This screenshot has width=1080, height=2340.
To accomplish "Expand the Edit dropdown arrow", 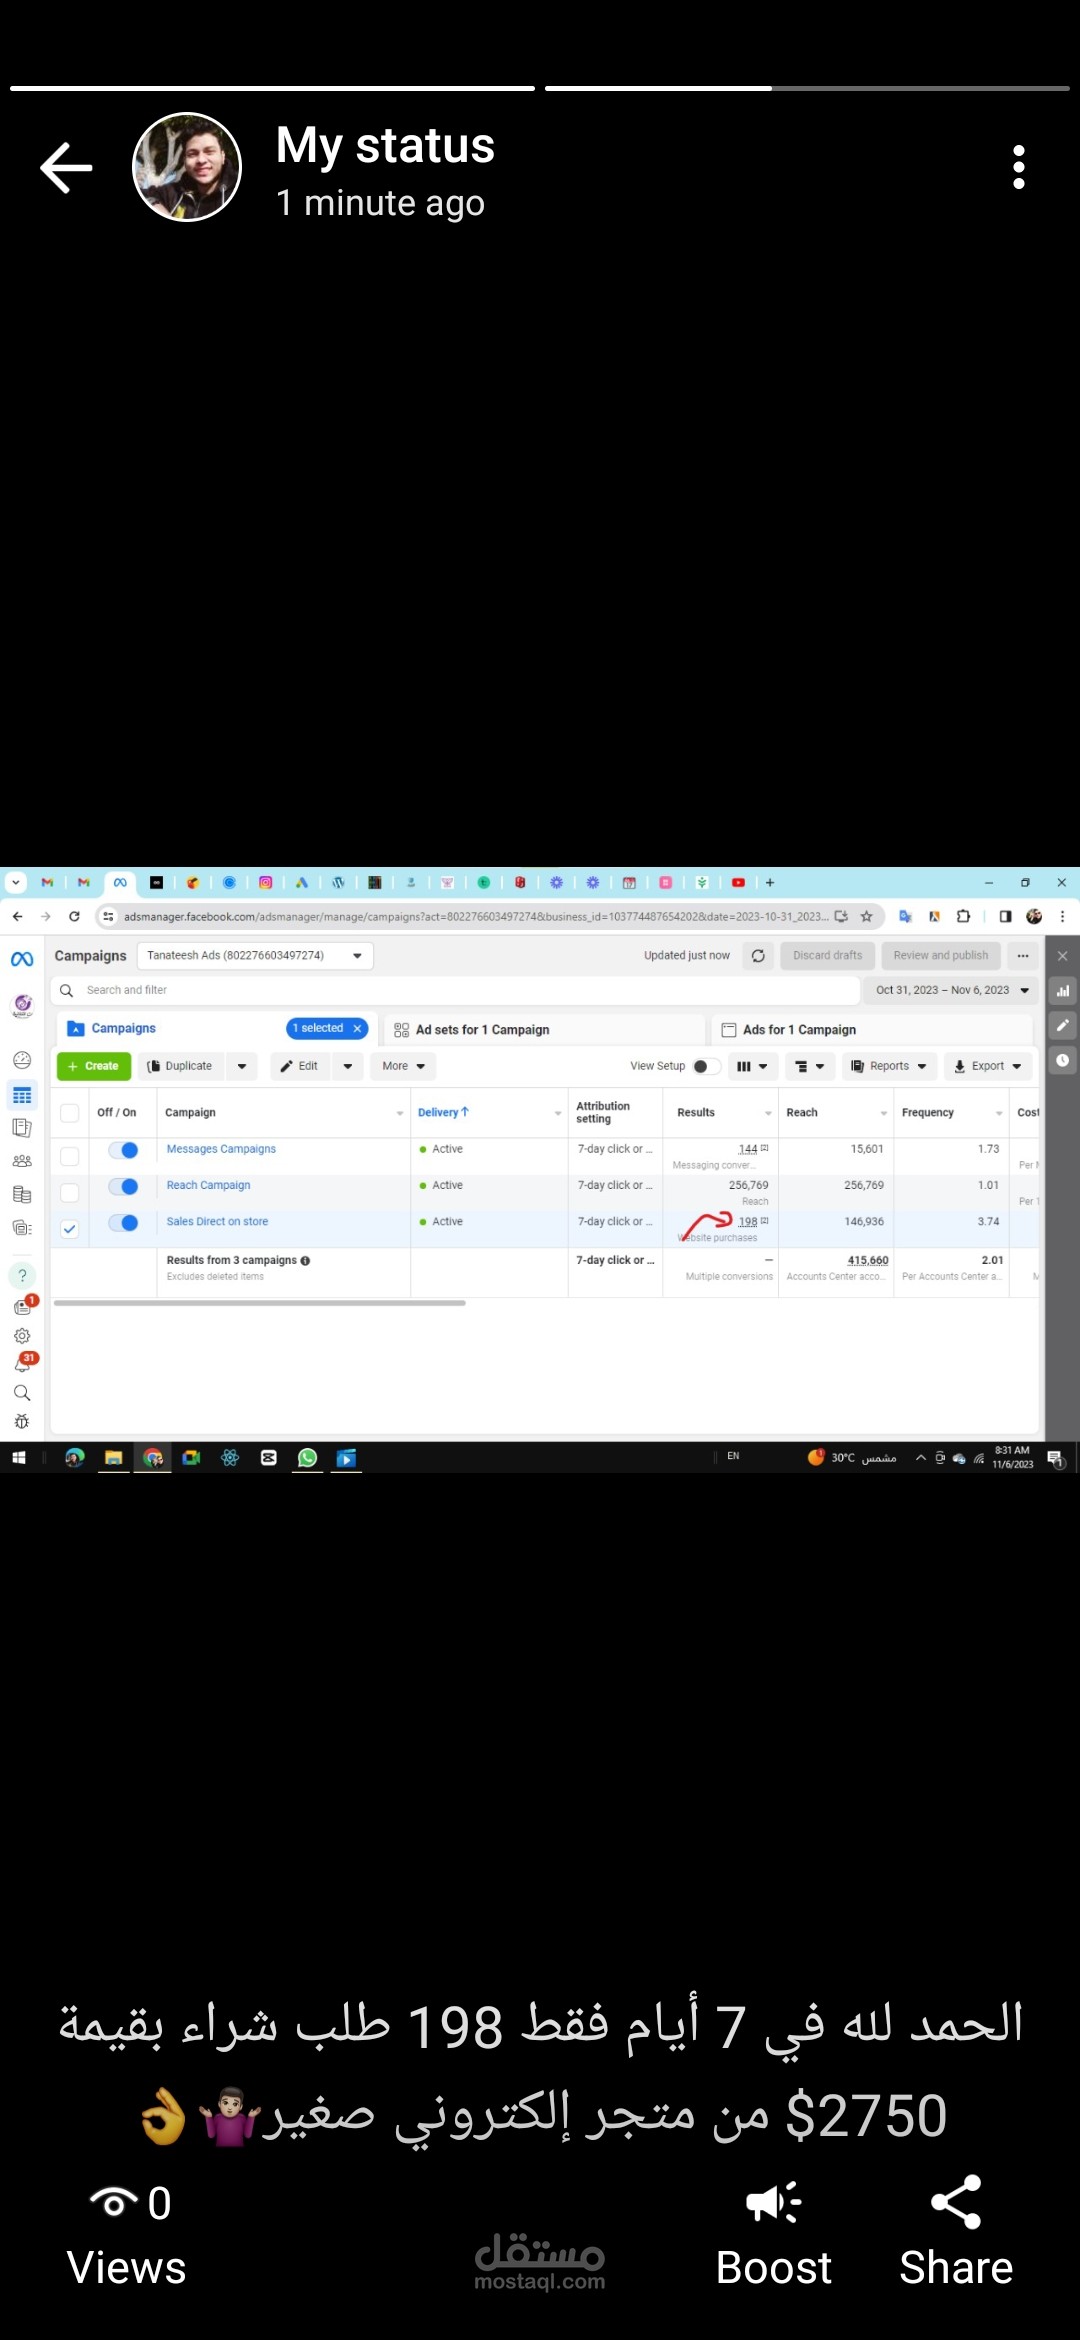I will coord(347,1066).
